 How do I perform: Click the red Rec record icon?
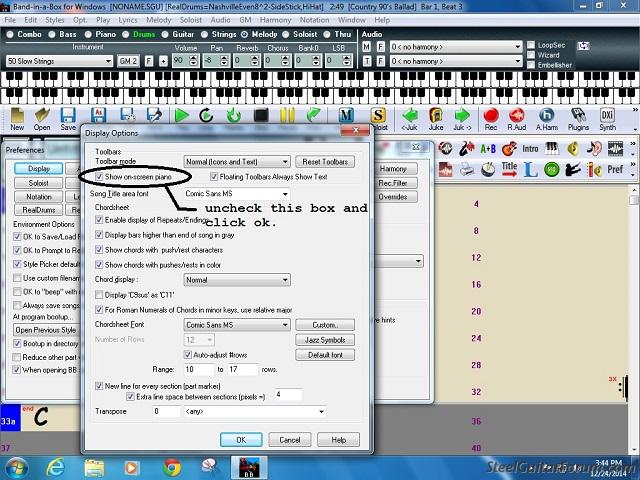click(x=491, y=119)
